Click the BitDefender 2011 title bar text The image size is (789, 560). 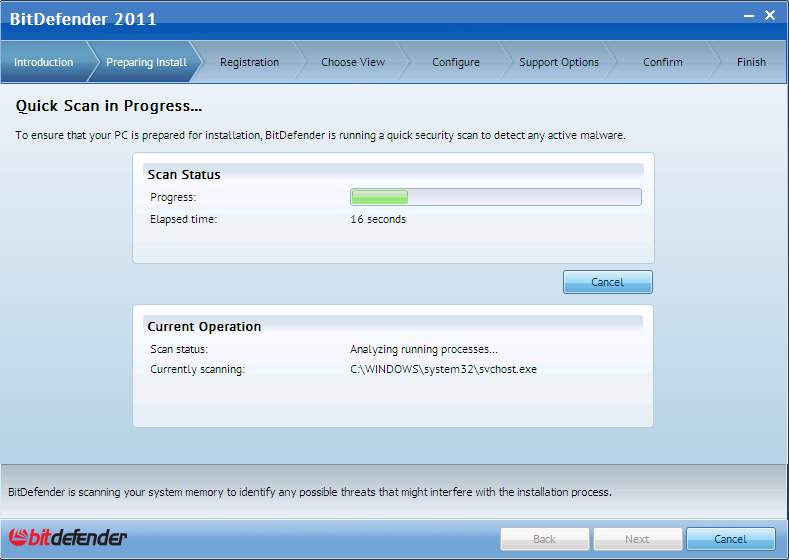point(83,18)
